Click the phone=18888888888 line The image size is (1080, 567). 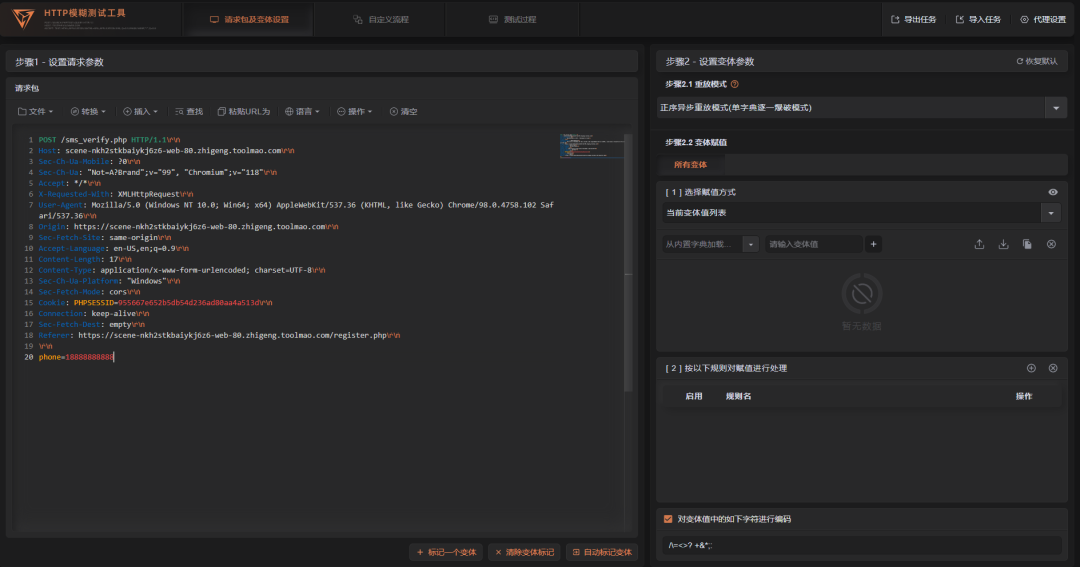pos(76,357)
